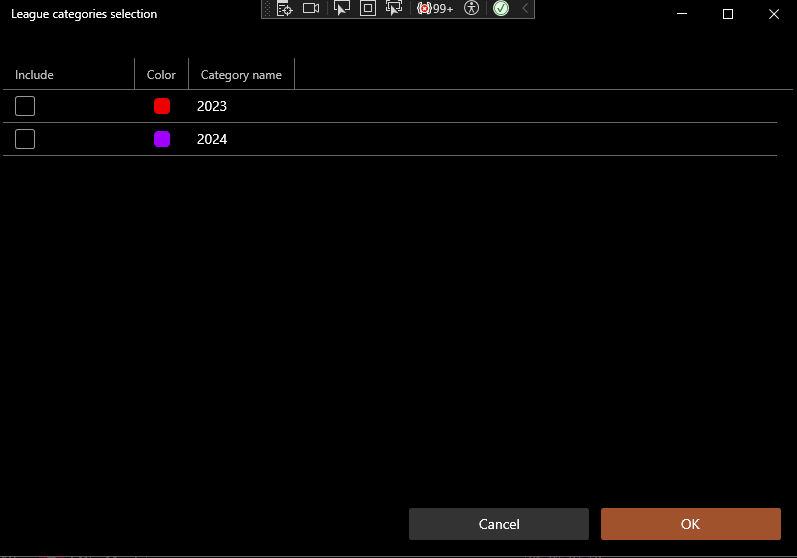This screenshot has width=797, height=558.
Task: Sort by the Include column header
Action: click(x=69, y=75)
